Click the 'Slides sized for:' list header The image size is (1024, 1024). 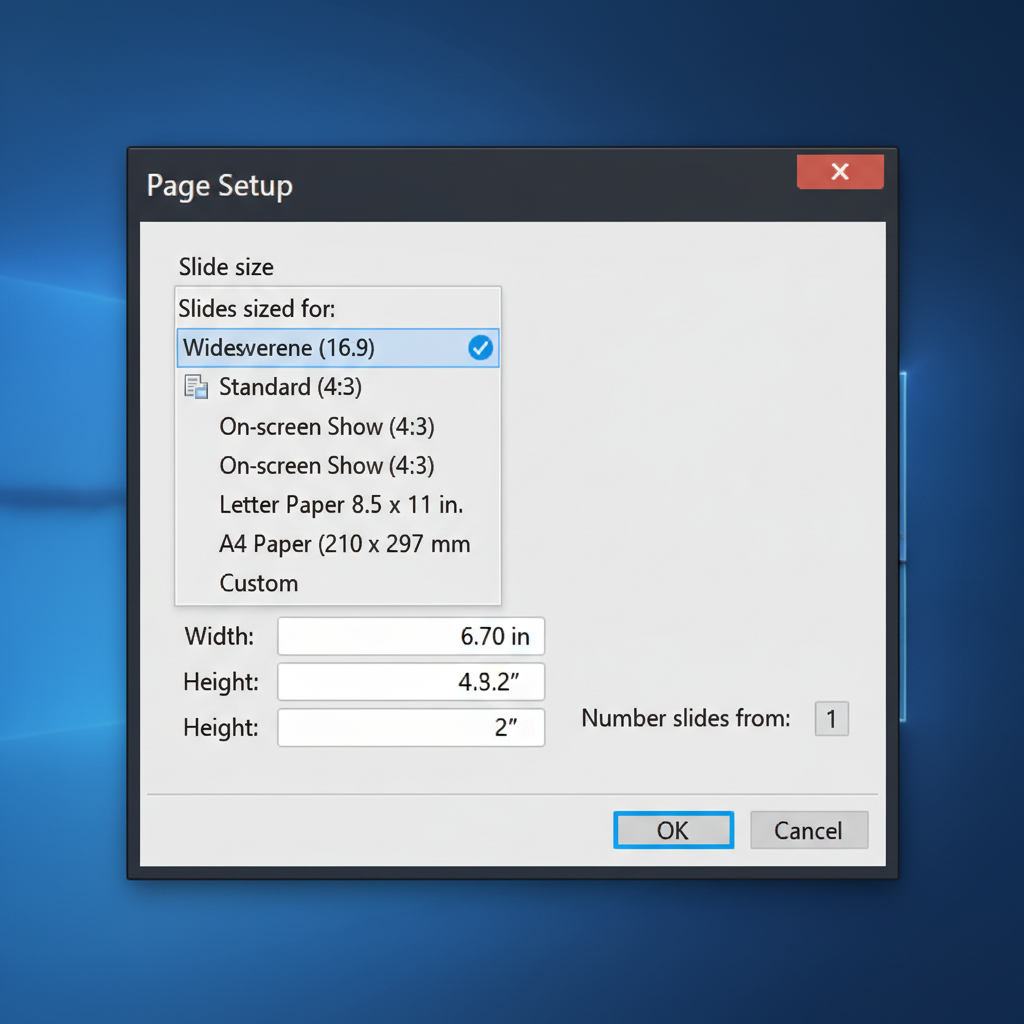[x=257, y=308]
